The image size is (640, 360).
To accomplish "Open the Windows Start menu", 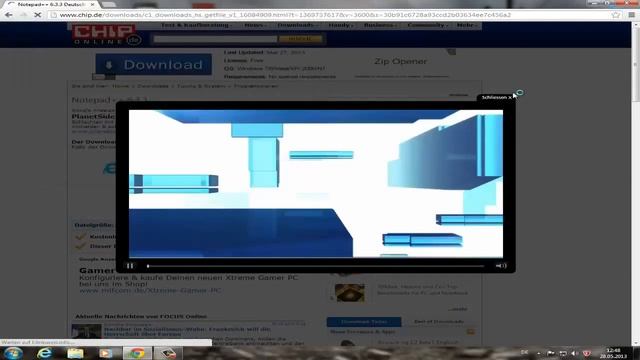I will (x=13, y=353).
